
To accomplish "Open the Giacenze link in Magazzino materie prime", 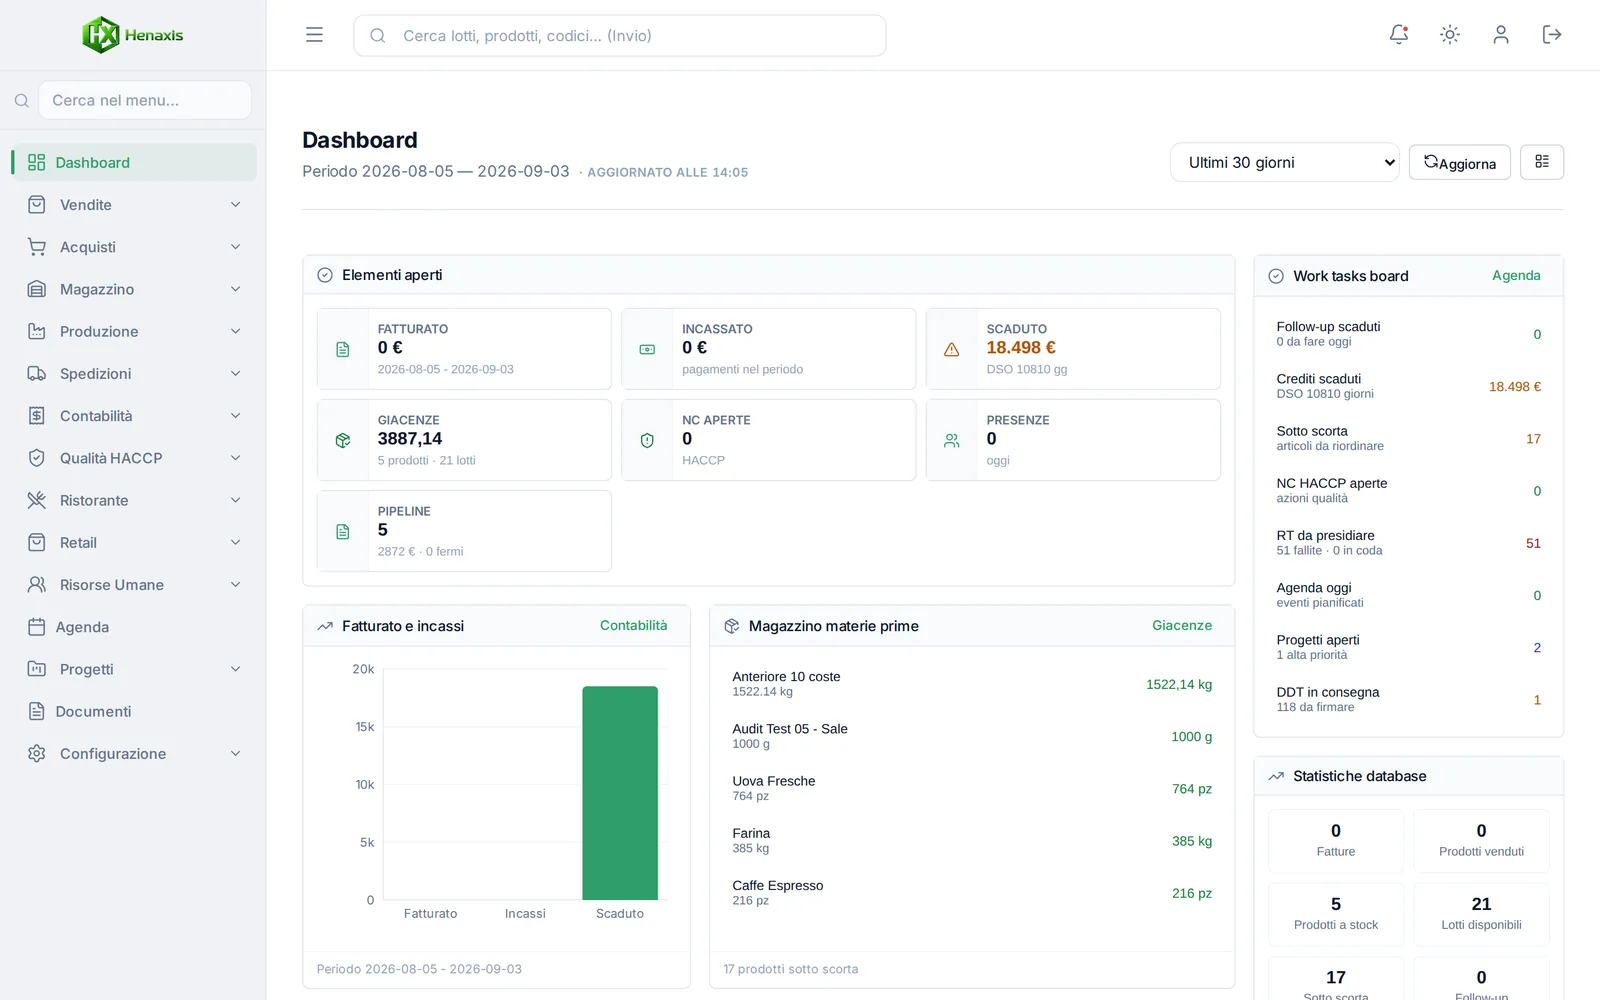I will tap(1182, 625).
